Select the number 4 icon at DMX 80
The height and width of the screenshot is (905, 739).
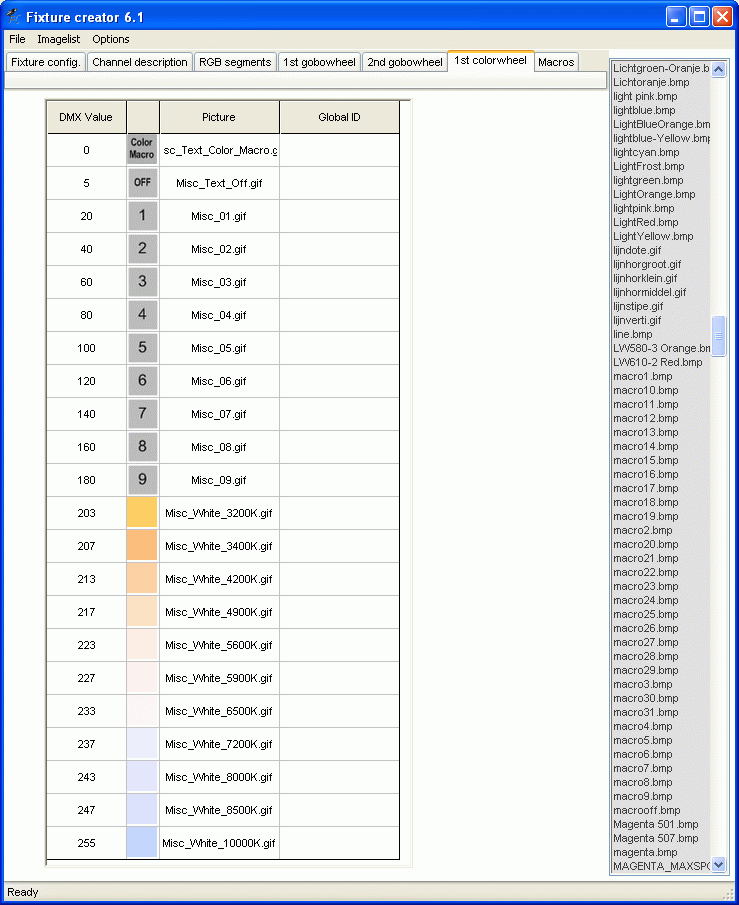tap(142, 315)
